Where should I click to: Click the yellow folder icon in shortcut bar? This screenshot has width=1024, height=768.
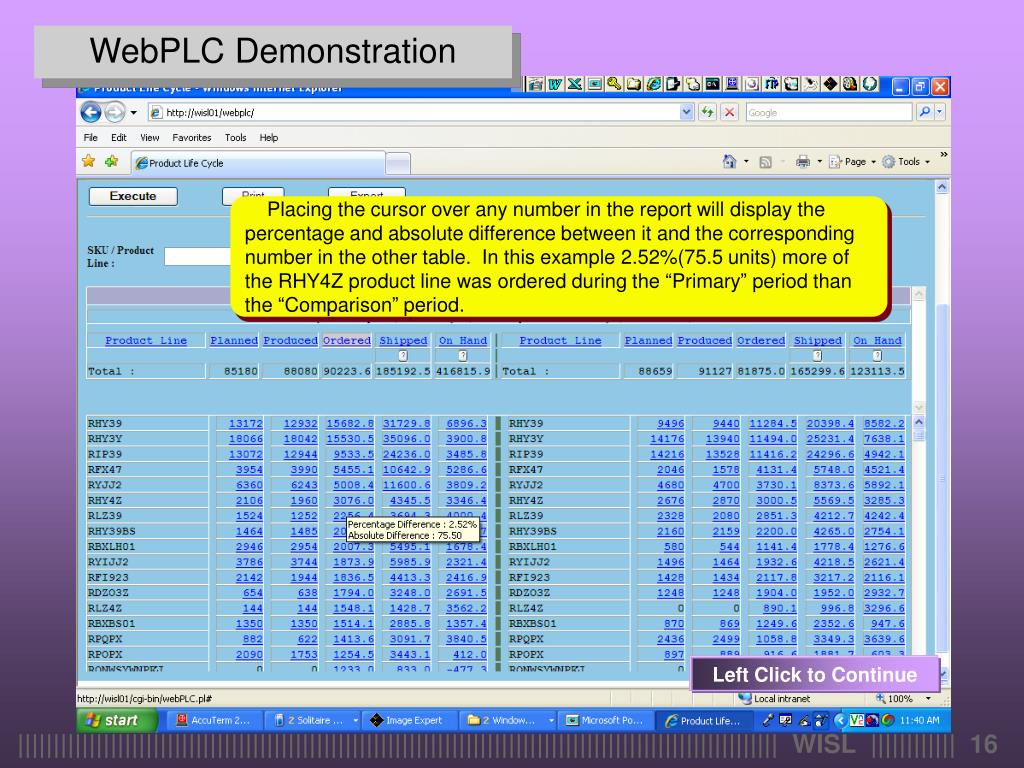tap(633, 84)
